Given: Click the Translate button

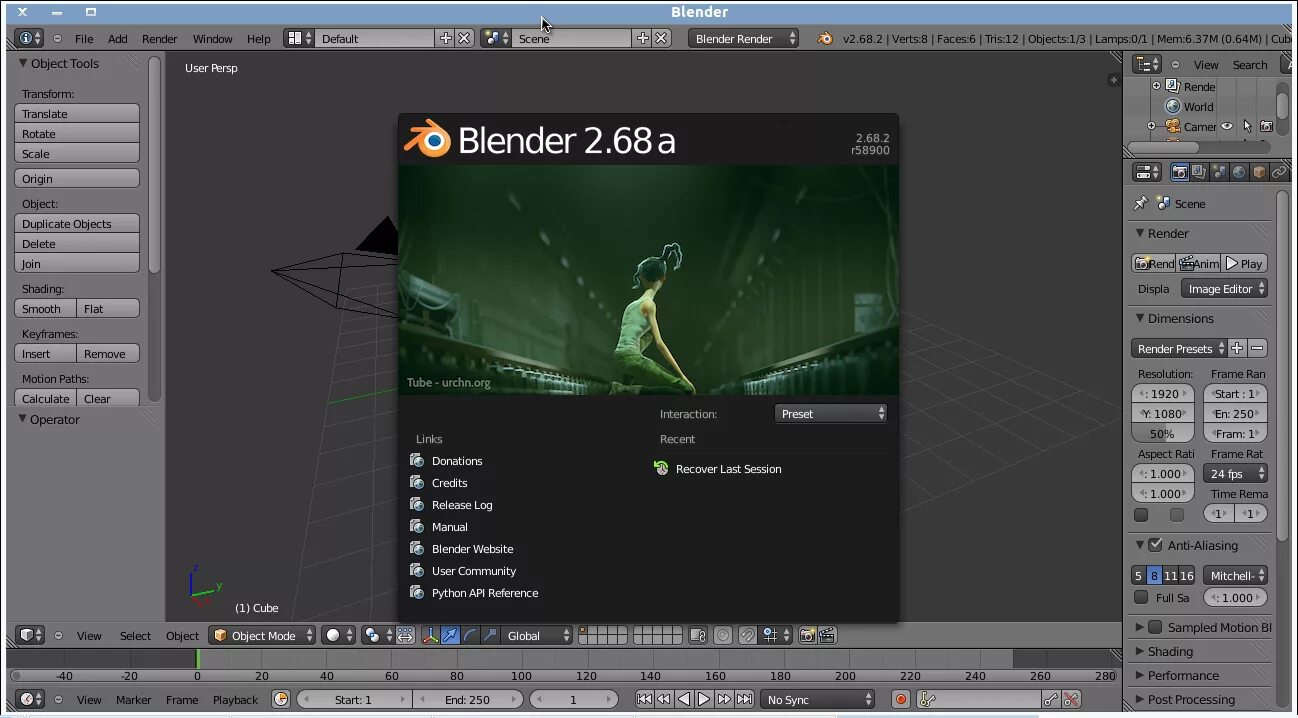Looking at the screenshot, I should click(77, 114).
